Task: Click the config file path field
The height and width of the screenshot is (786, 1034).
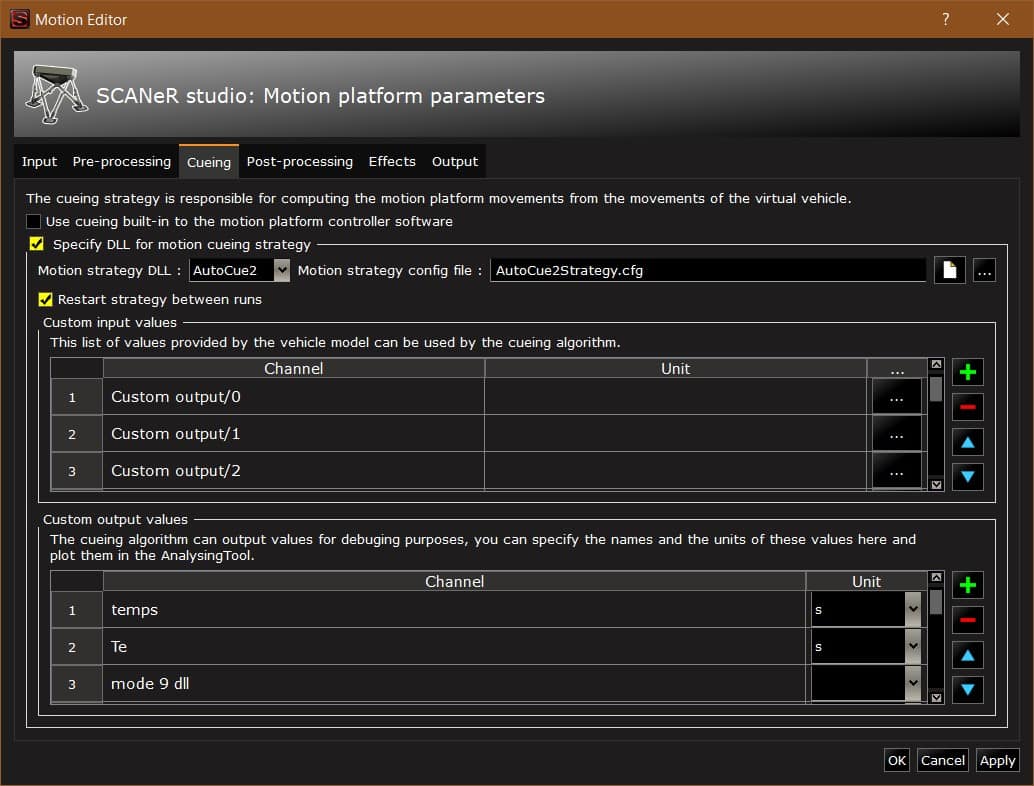Action: (x=708, y=270)
